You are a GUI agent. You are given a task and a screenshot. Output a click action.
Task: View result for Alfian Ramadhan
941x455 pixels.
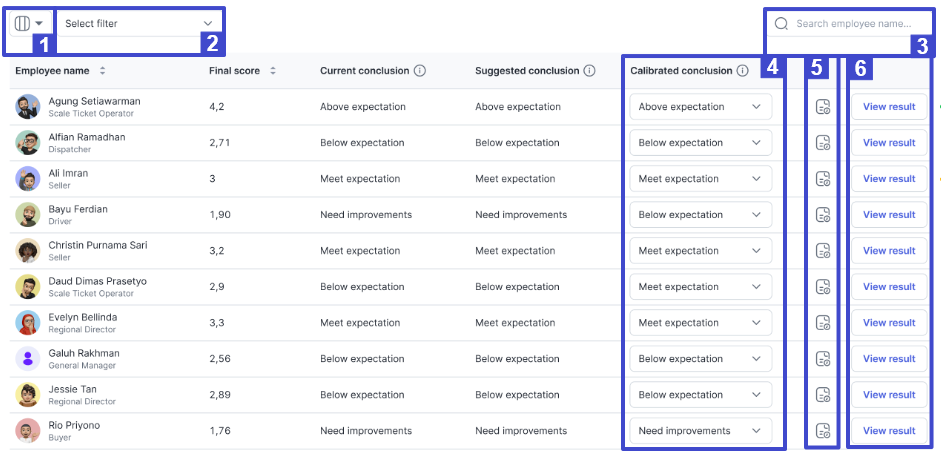click(x=889, y=143)
